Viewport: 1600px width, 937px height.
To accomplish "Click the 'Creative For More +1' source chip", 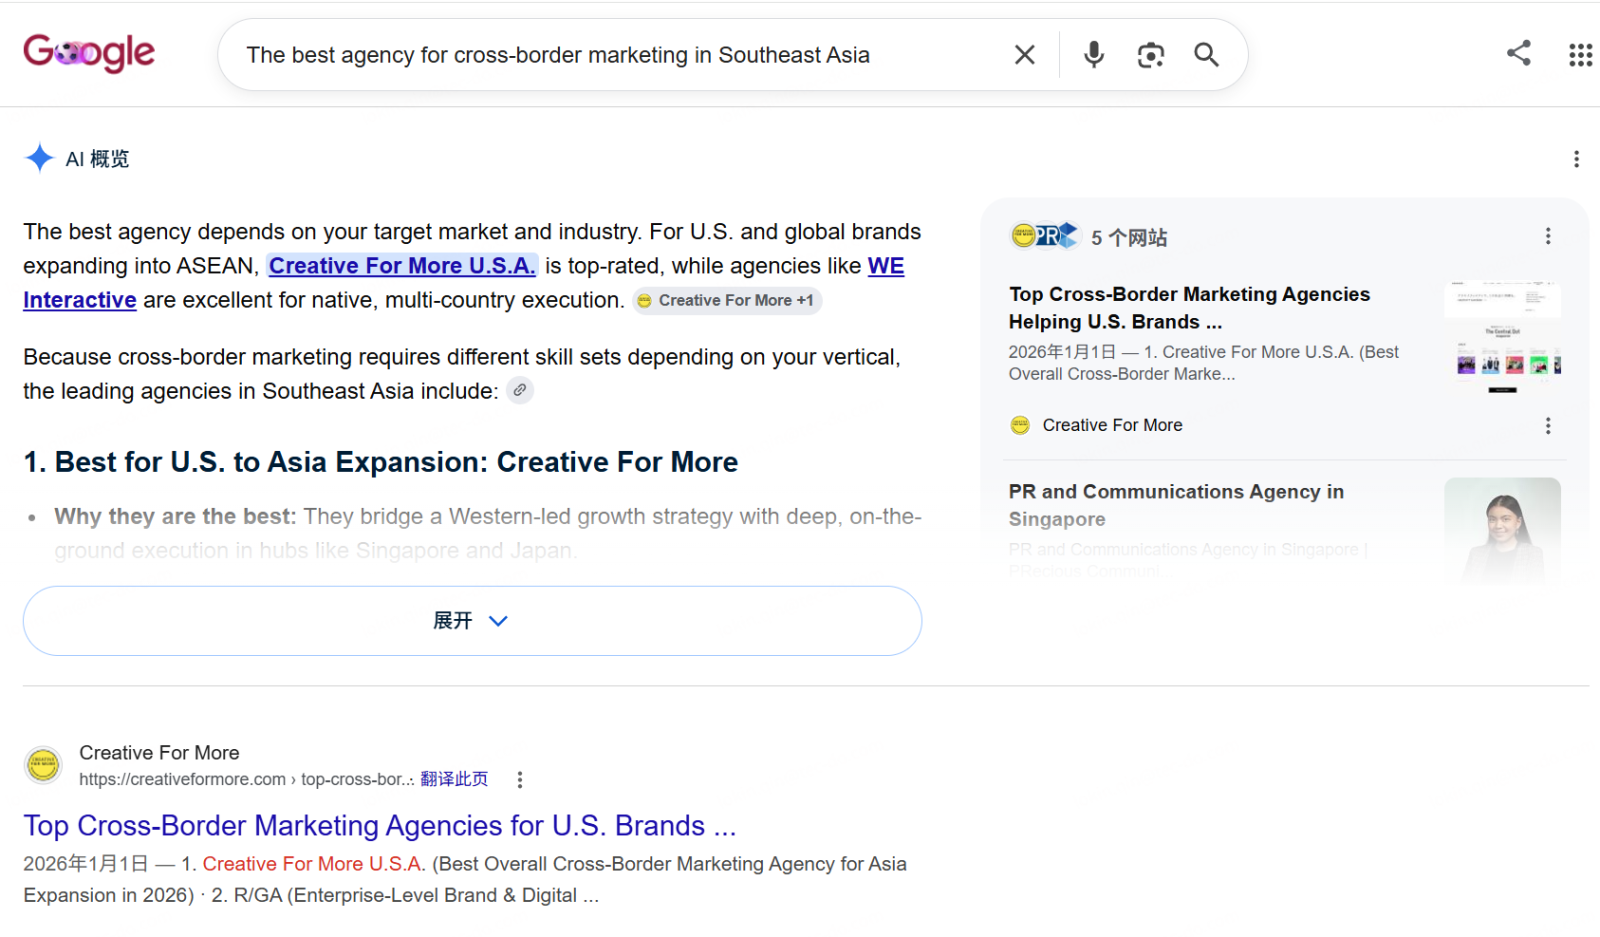I will (727, 301).
